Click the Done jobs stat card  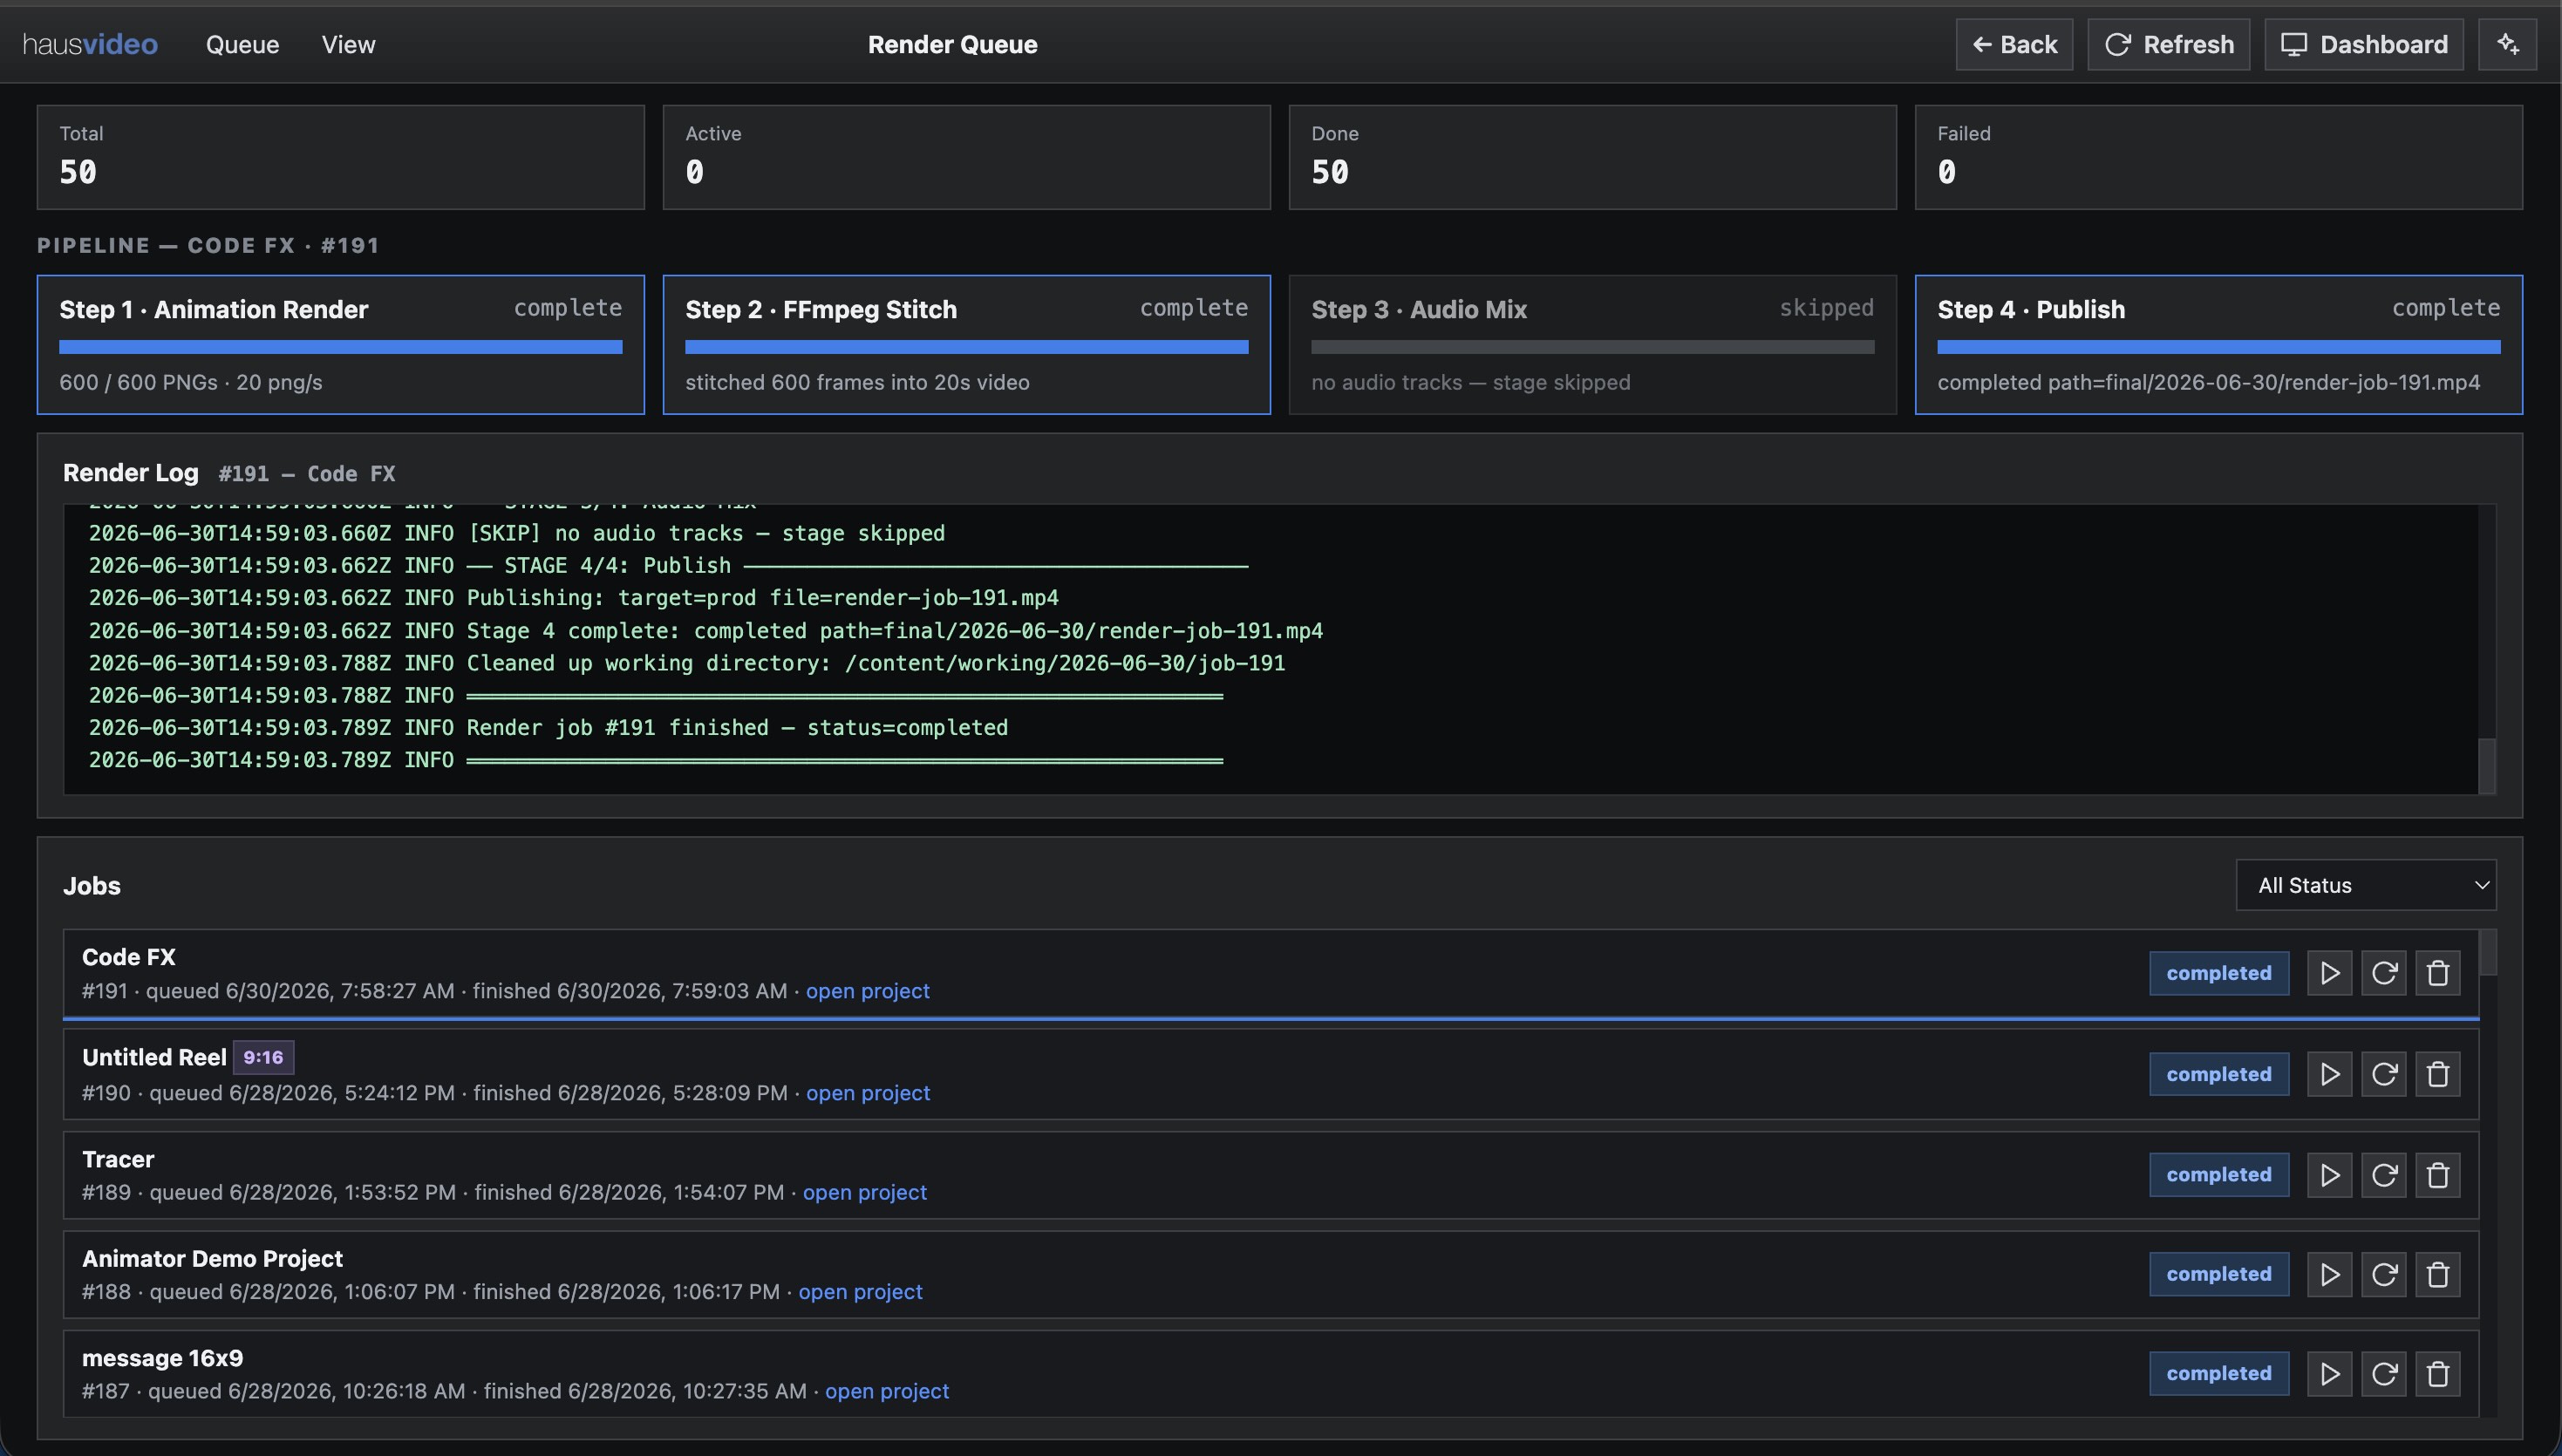[x=1592, y=157]
